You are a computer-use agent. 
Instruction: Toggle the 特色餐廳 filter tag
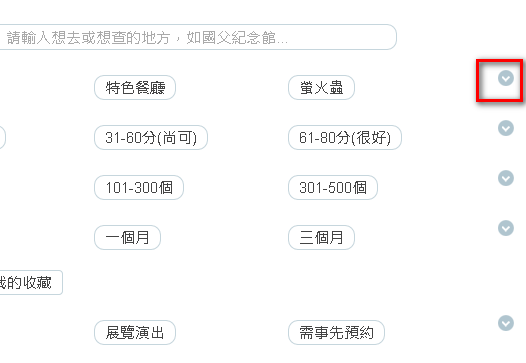(x=135, y=88)
